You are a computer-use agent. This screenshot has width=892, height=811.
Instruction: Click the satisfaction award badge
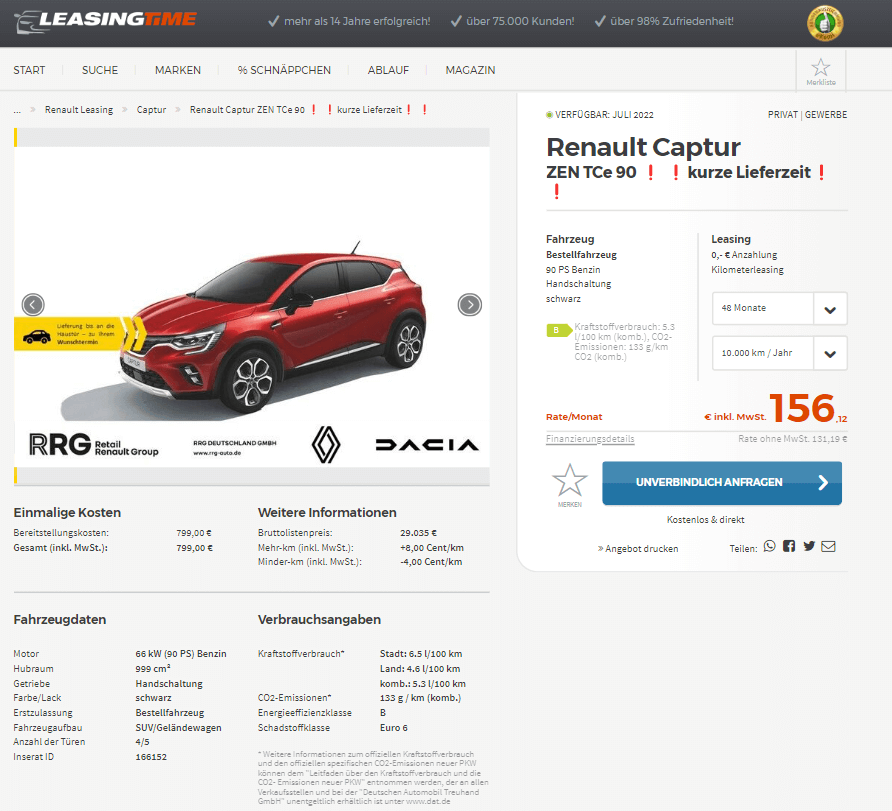point(825,23)
